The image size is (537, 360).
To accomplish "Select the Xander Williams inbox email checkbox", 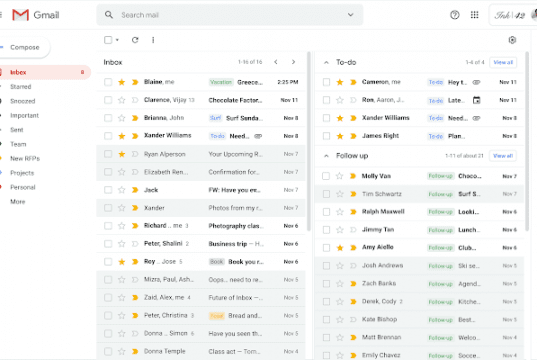I will 108,136.
